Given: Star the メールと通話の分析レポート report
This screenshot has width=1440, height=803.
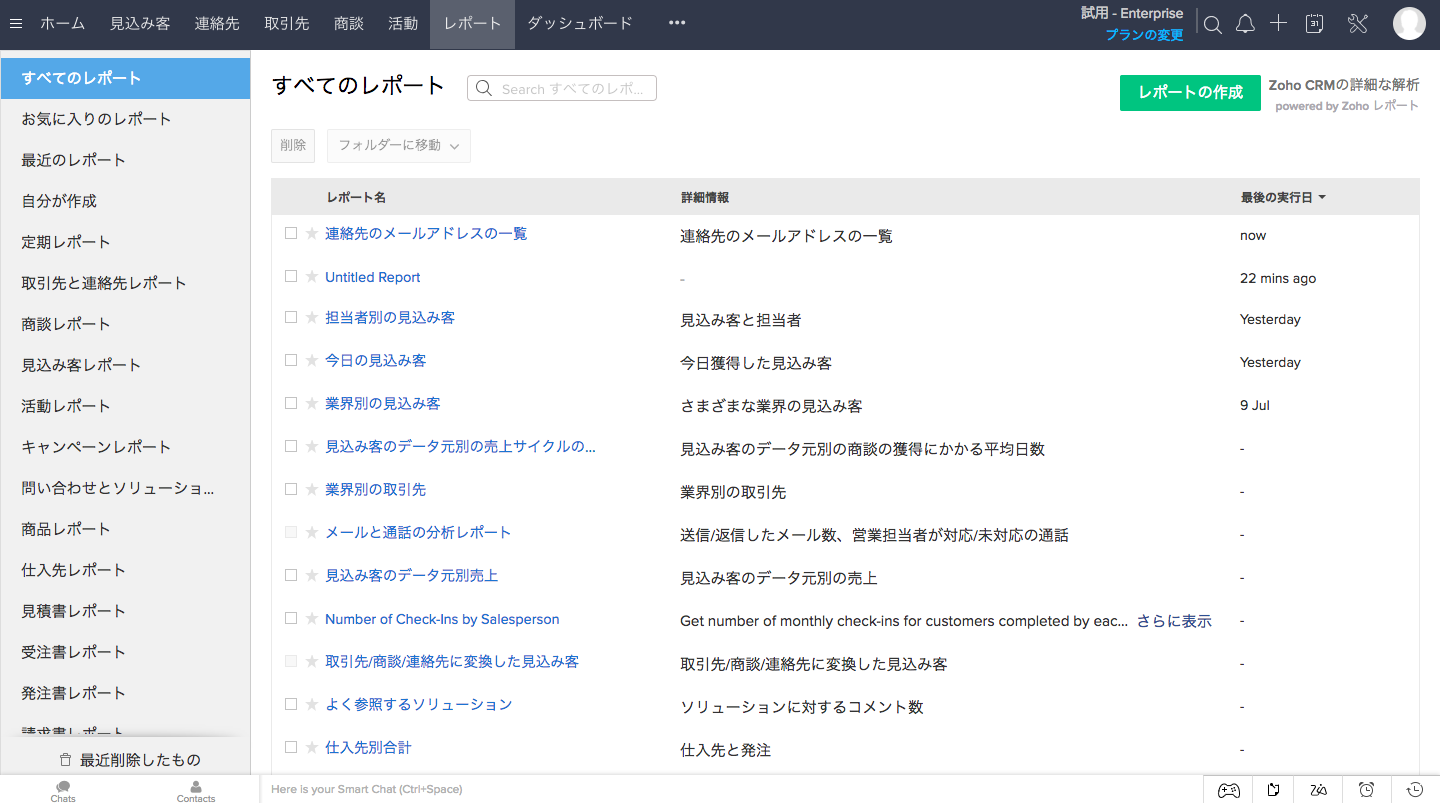Looking at the screenshot, I should coord(312,533).
